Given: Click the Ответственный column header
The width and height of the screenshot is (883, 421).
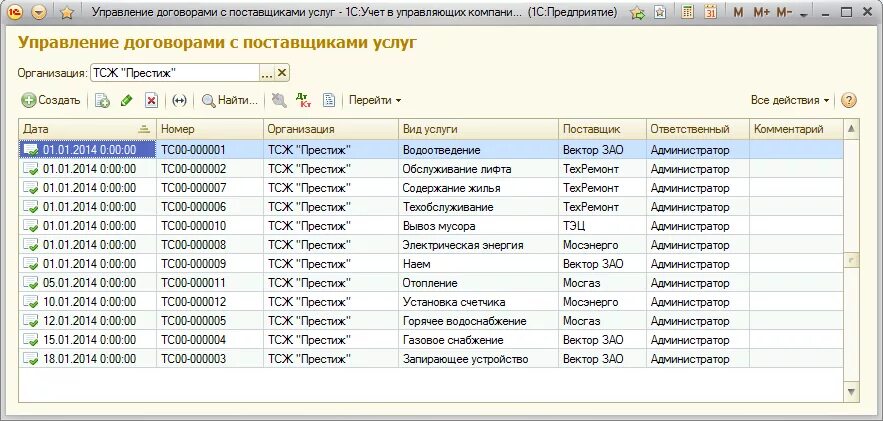Looking at the screenshot, I should [698, 129].
